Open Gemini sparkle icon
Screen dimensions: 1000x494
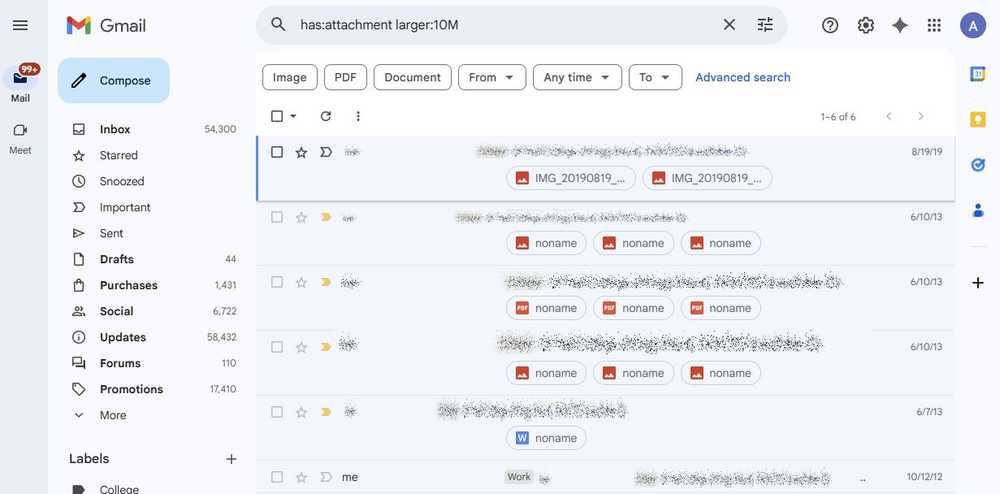point(900,25)
